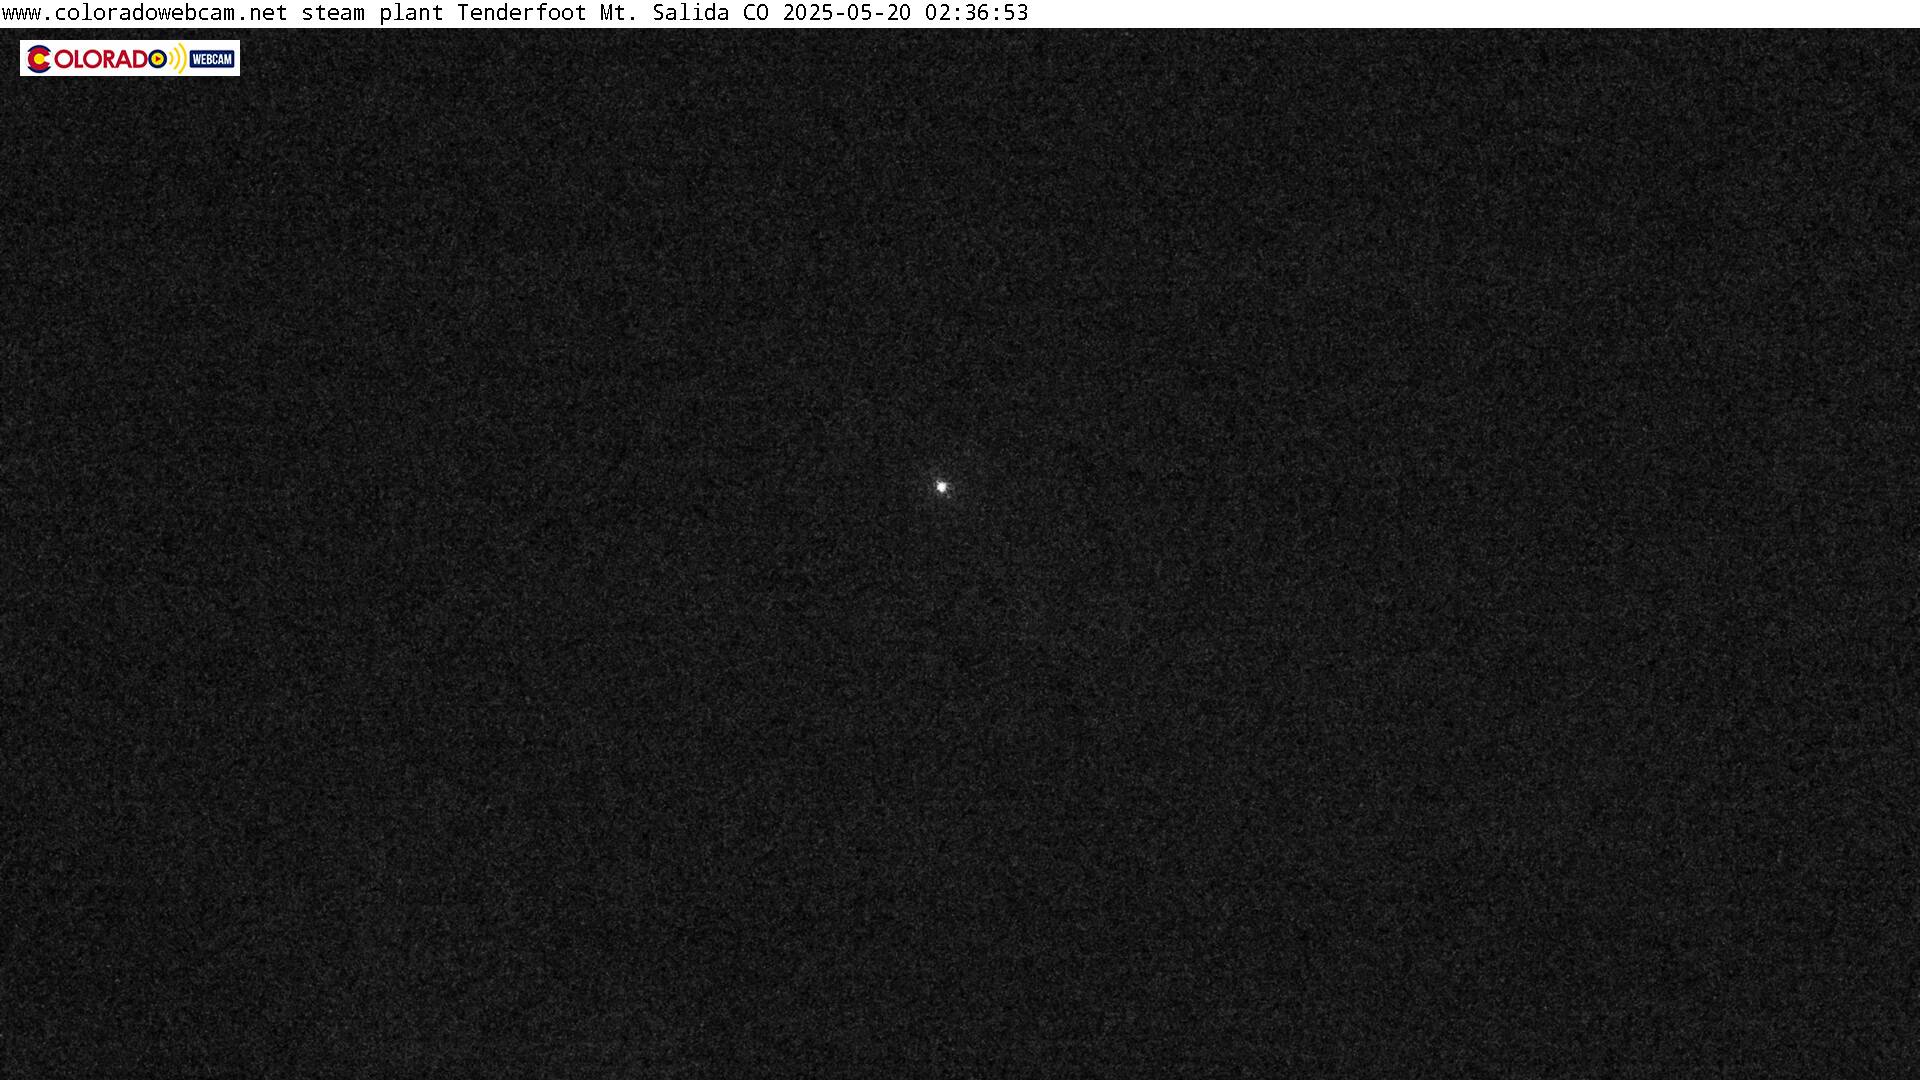
Task: Click the bright light spot in the dark view
Action: 941,487
